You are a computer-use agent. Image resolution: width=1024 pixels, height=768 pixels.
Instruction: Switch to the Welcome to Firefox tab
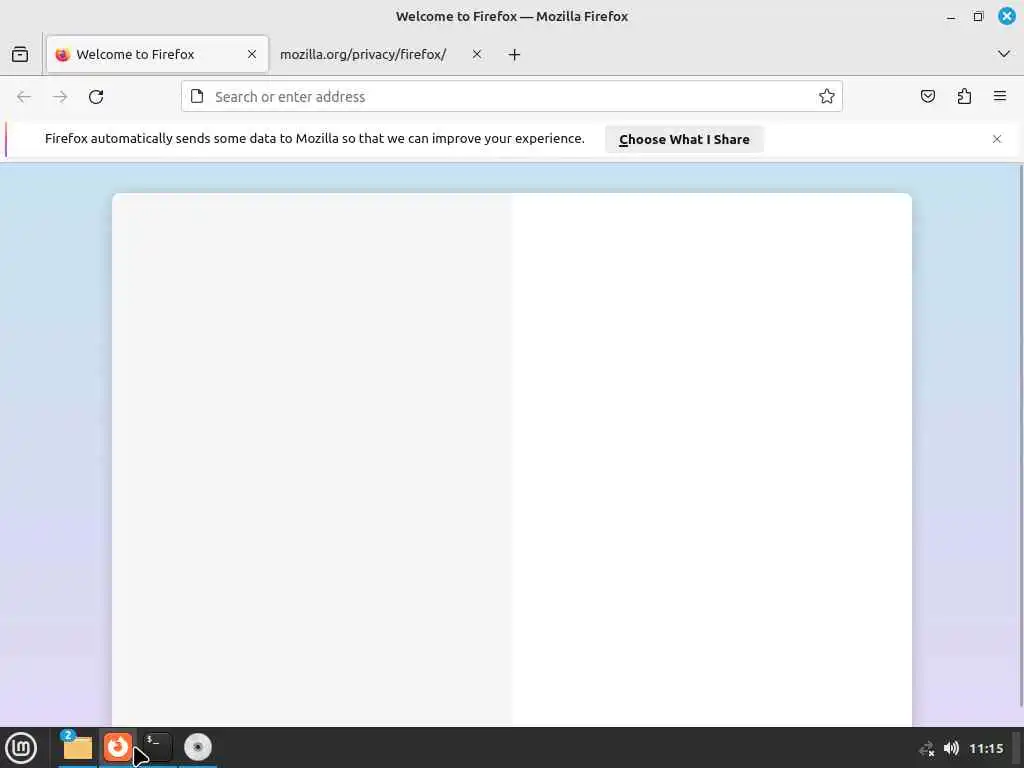(157, 54)
